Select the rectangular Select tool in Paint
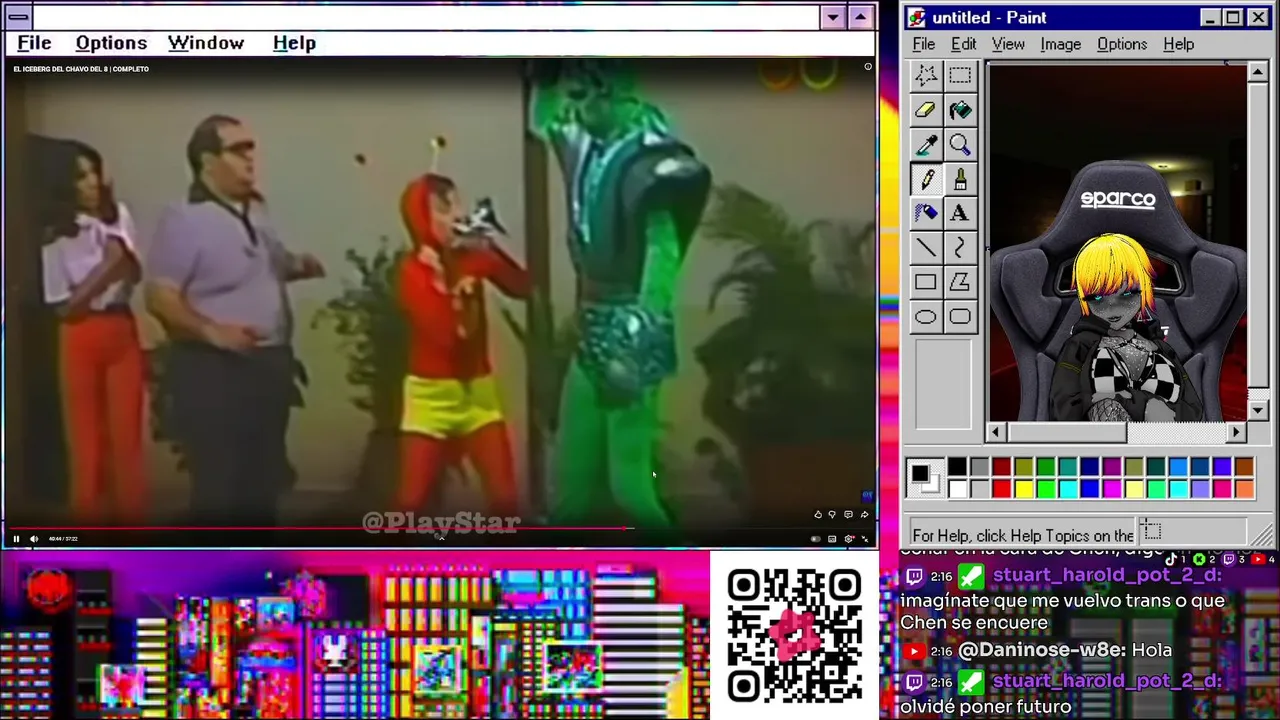Screen dimensions: 1280x720 click(x=960, y=75)
